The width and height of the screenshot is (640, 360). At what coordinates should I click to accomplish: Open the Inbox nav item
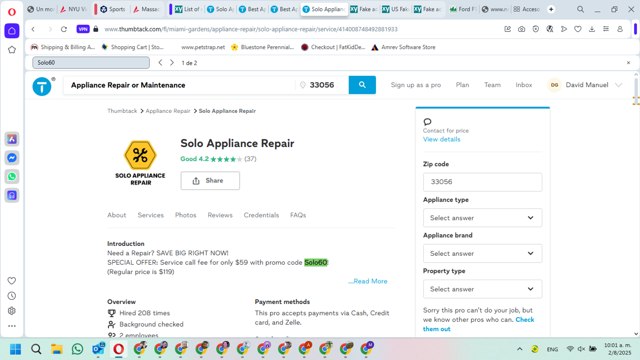pyautogui.click(x=524, y=85)
